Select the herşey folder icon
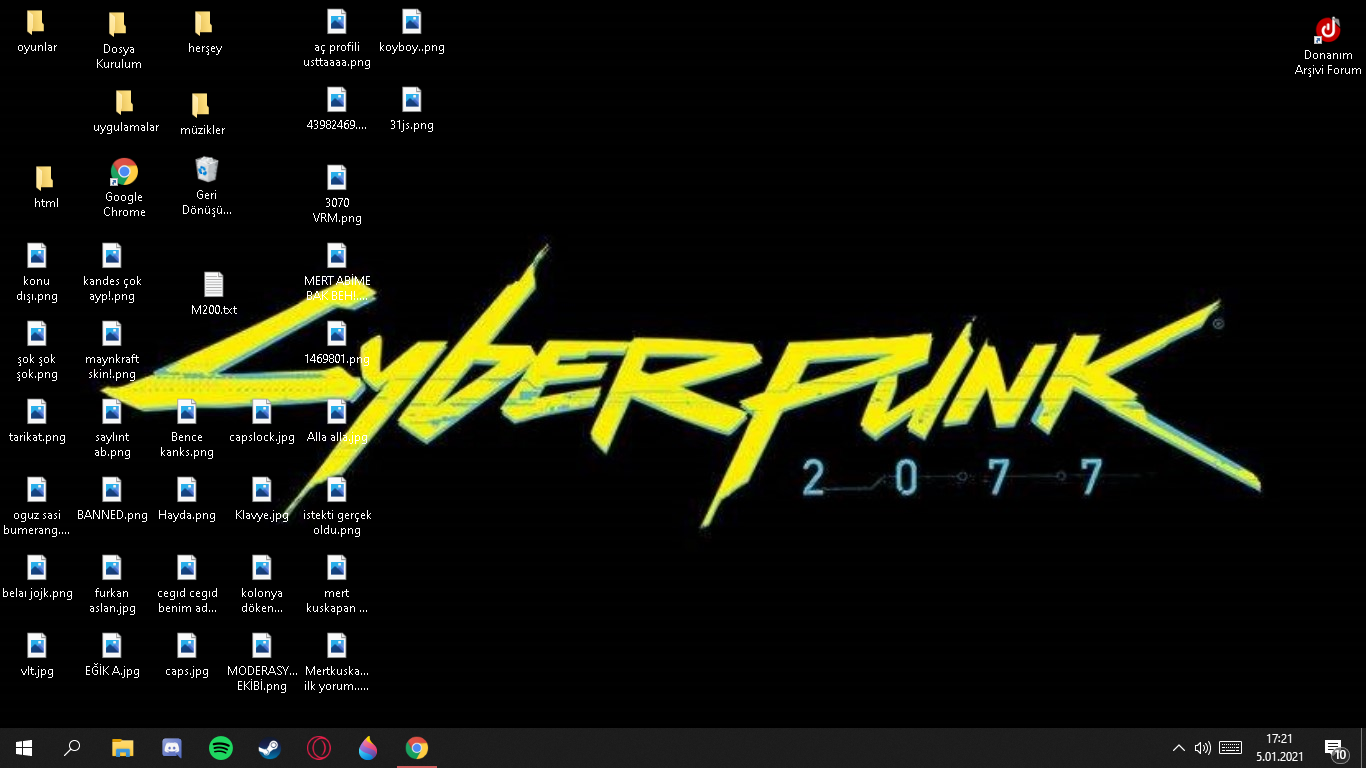Screen dimensions: 1366x768 [204, 32]
